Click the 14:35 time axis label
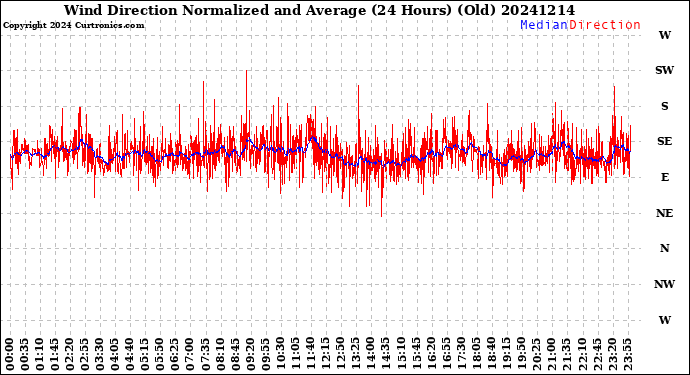This screenshot has width=690, height=375. 385,354
